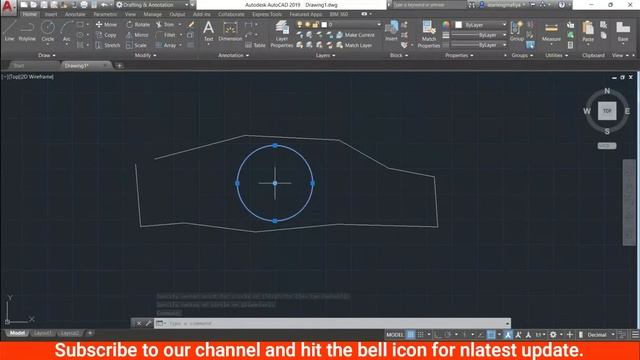This screenshot has width=640, height=360.
Task: Click the object color wheel icon in Properties
Action: [x=446, y=25]
